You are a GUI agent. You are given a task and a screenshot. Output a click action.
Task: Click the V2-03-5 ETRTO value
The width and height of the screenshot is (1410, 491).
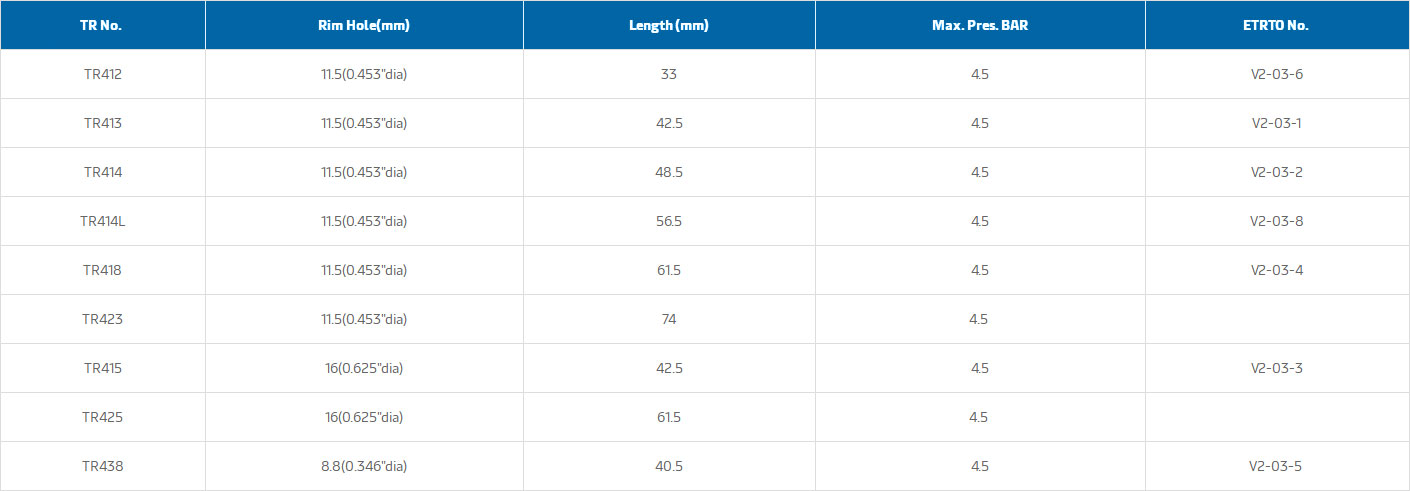pos(1277,466)
